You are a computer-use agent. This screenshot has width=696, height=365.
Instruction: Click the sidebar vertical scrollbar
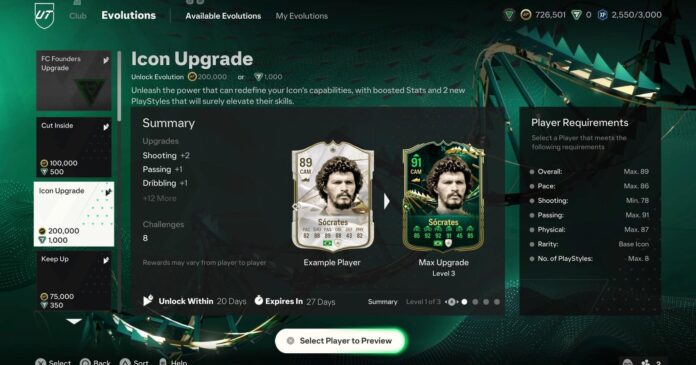pos(119,87)
